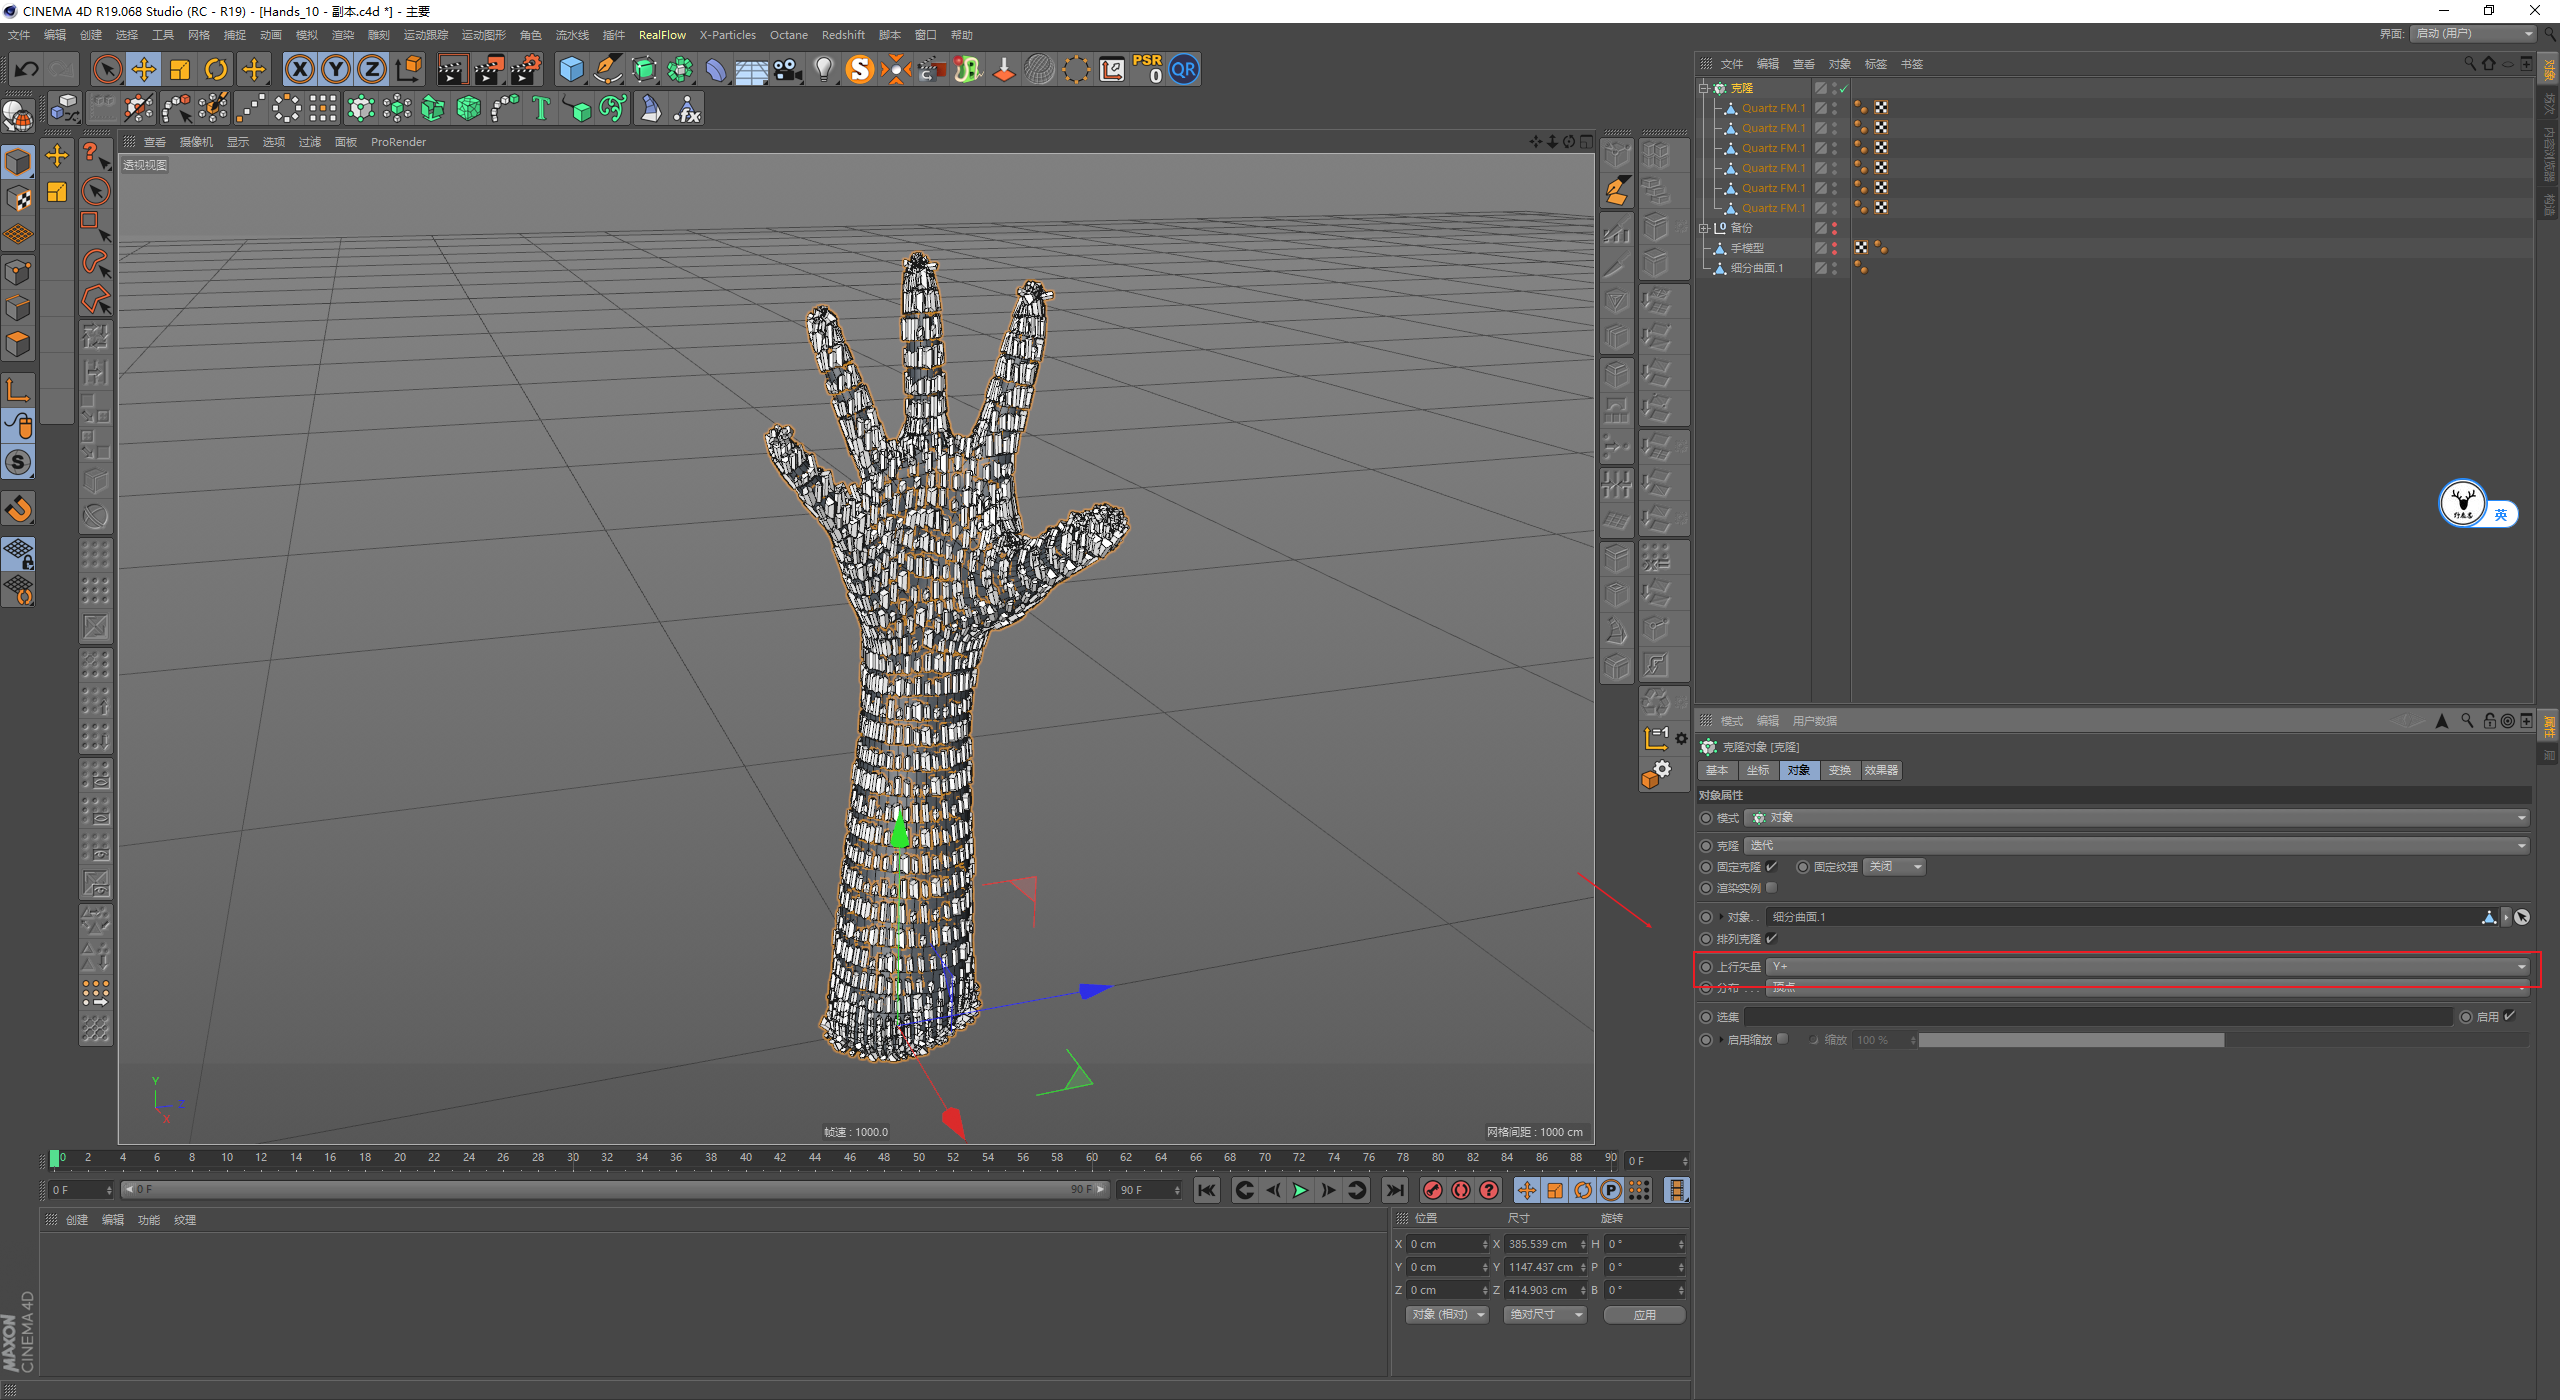The width and height of the screenshot is (2560, 1400).
Task: Open the PSR reset icon
Action: 1147,70
